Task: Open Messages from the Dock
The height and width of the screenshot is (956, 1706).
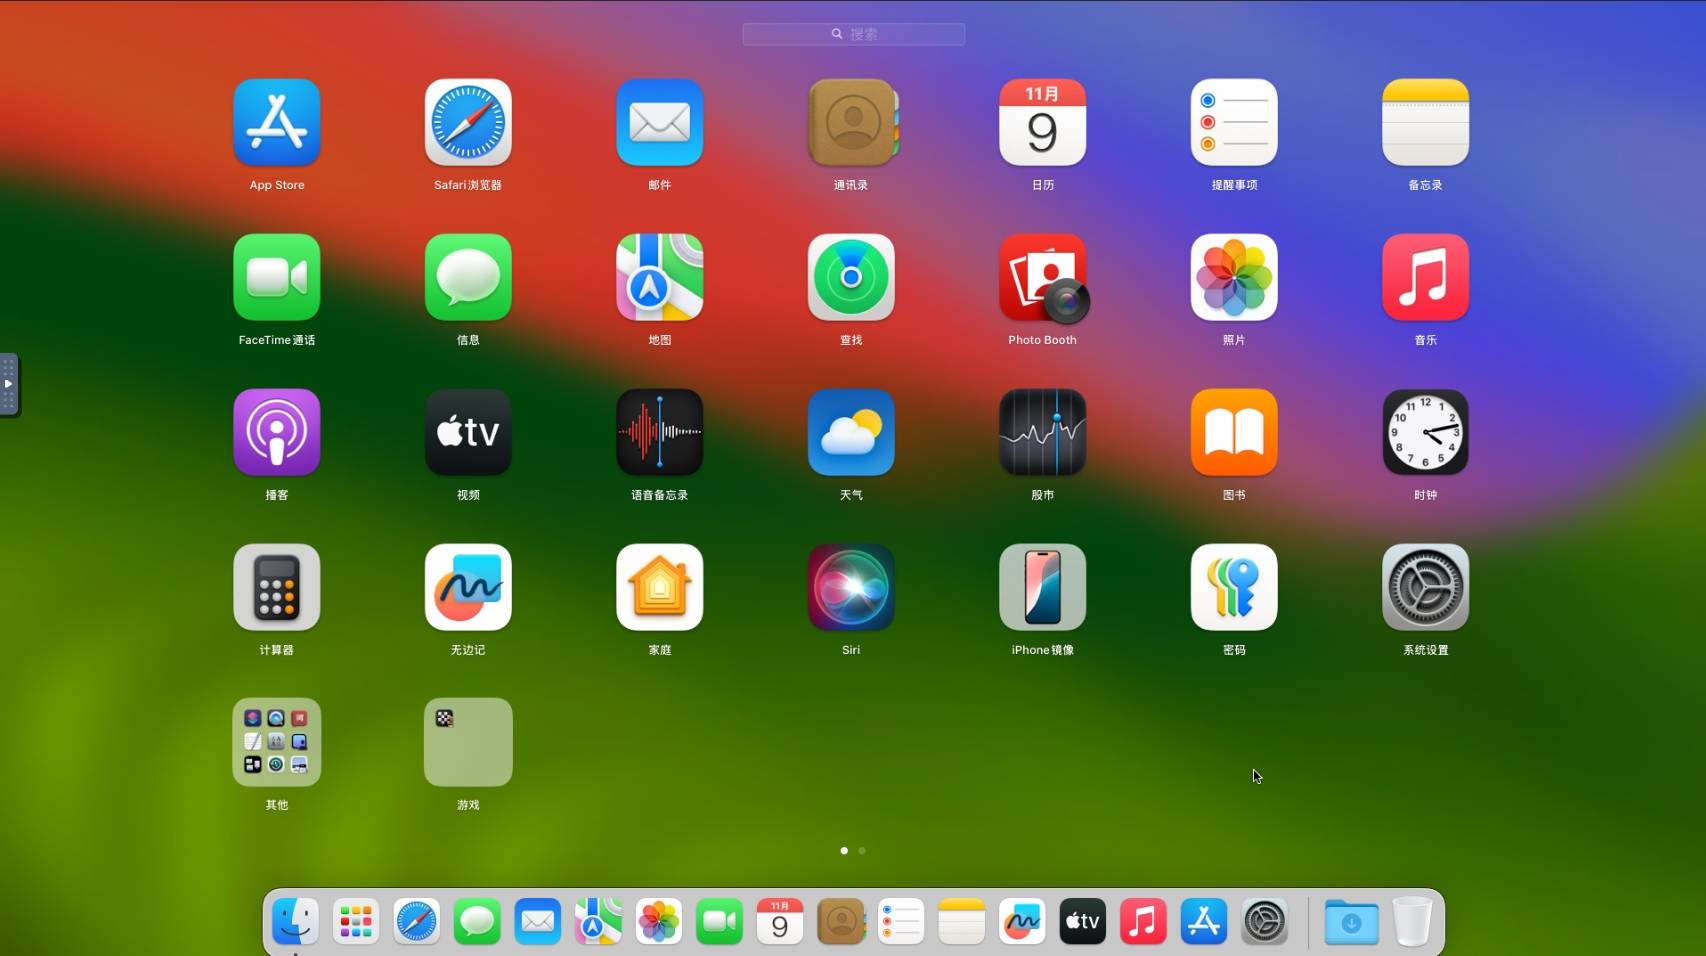Action: (x=477, y=921)
